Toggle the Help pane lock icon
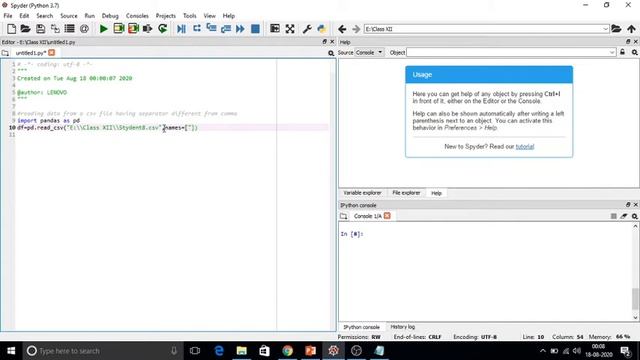 tap(622, 52)
